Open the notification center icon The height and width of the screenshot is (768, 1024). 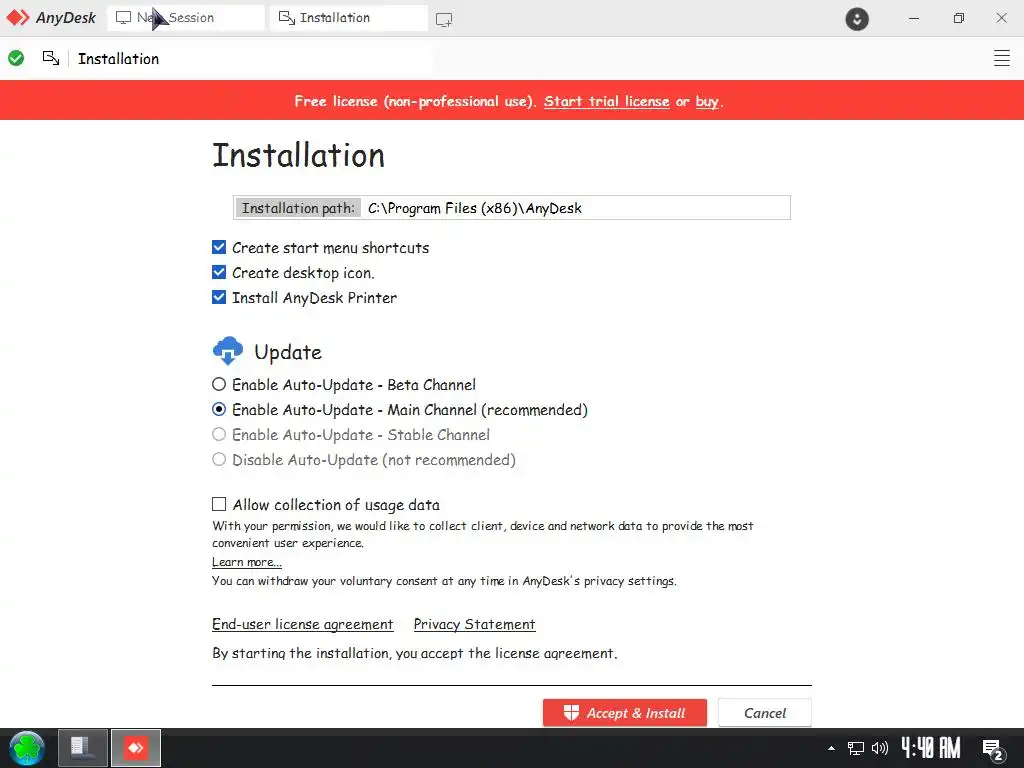pos(993,749)
